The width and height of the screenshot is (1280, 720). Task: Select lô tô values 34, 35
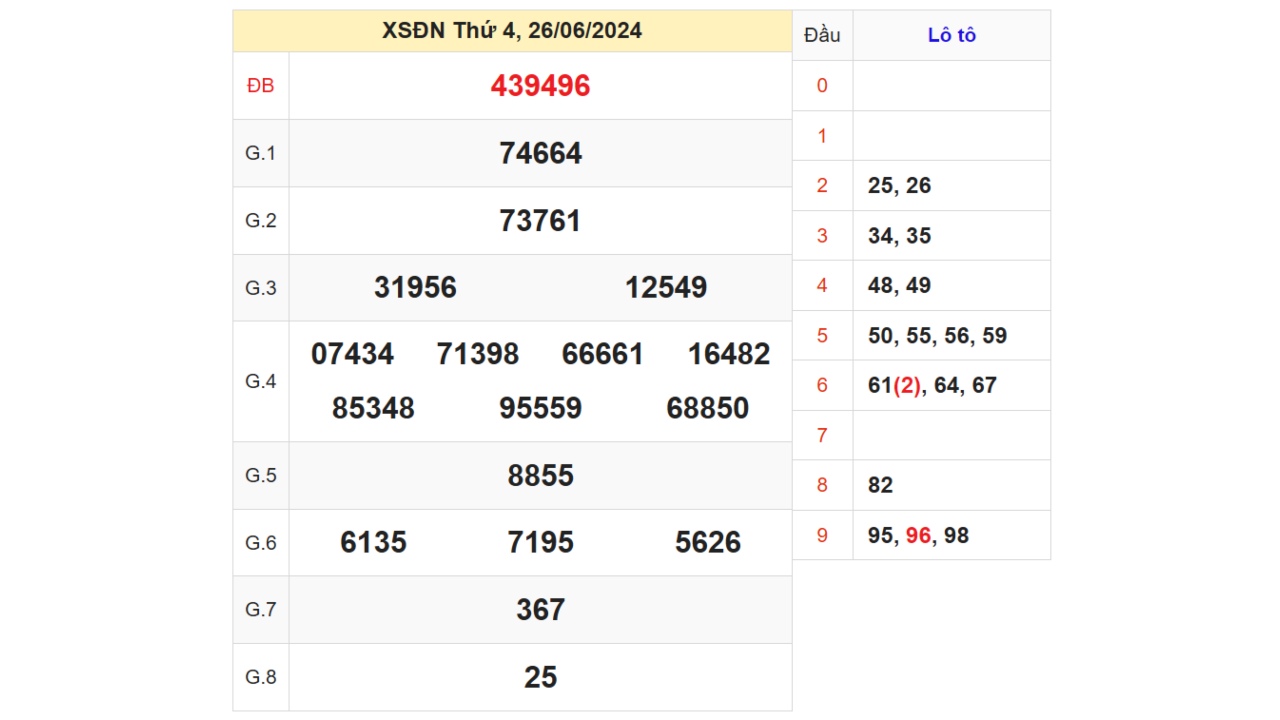pyautogui.click(x=899, y=235)
